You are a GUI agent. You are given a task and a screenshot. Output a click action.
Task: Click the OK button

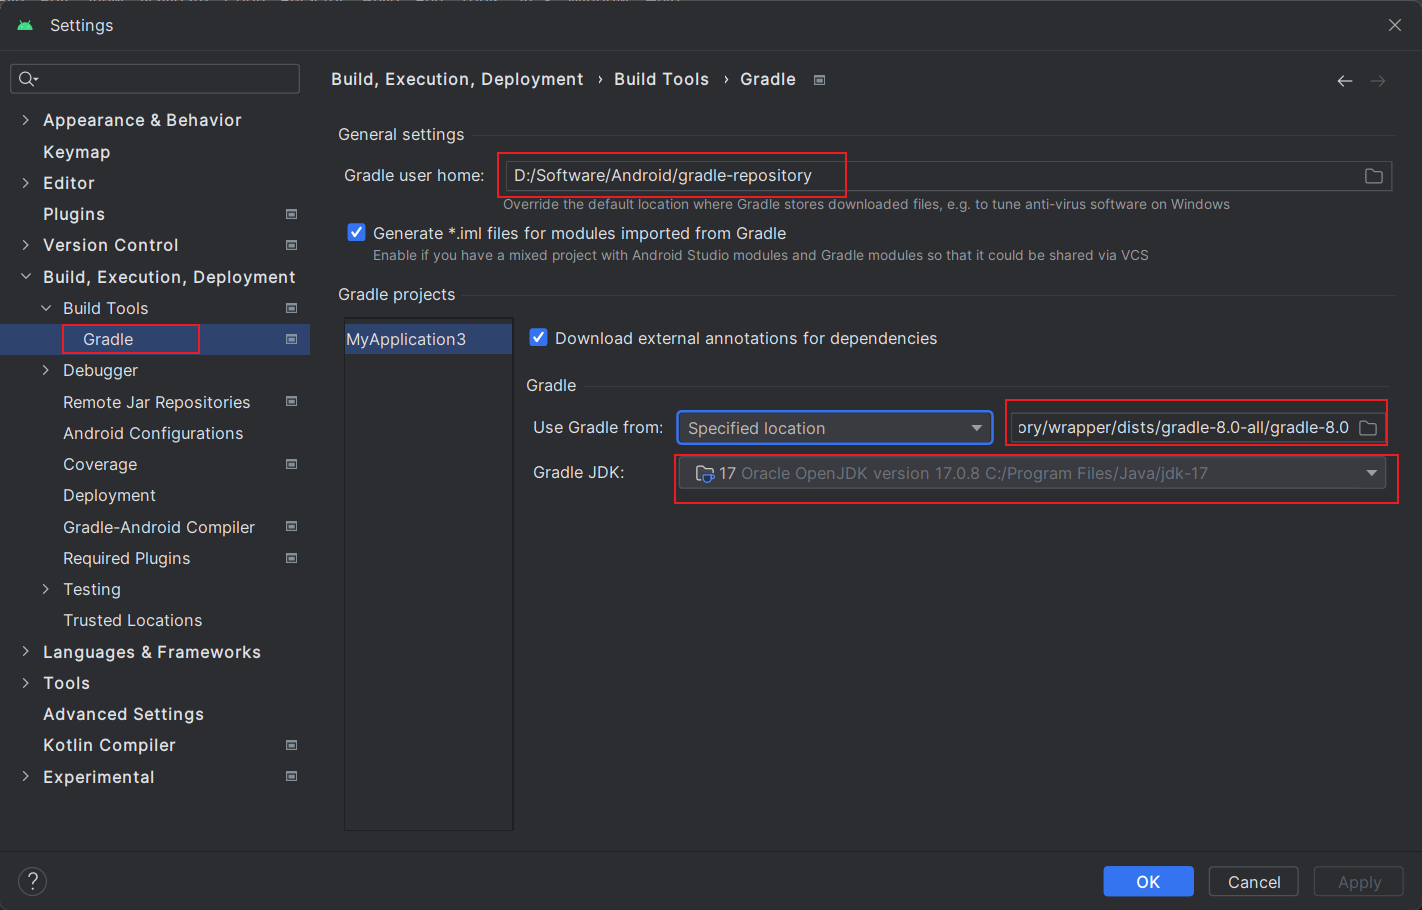1148,881
